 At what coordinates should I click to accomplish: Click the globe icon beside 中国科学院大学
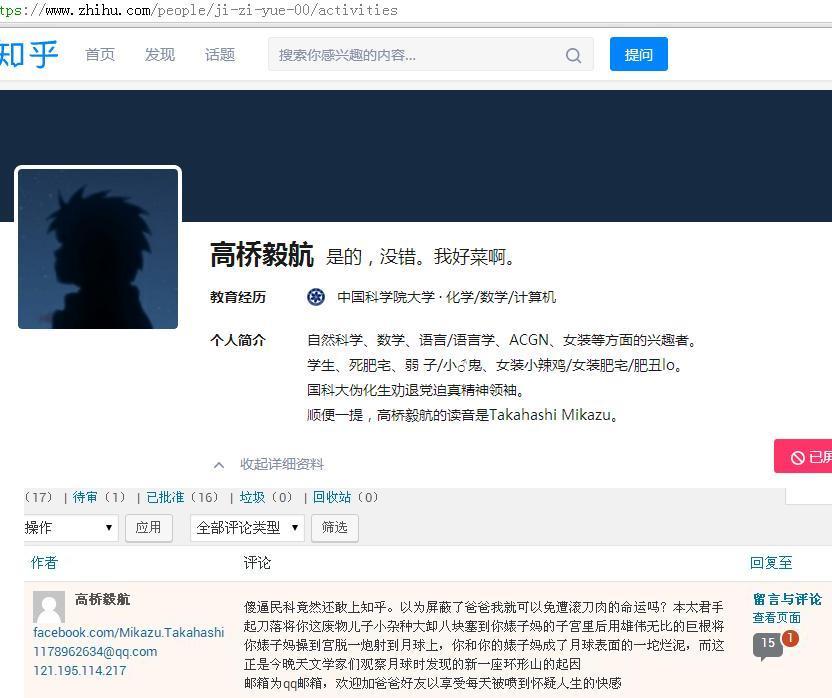pos(316,297)
